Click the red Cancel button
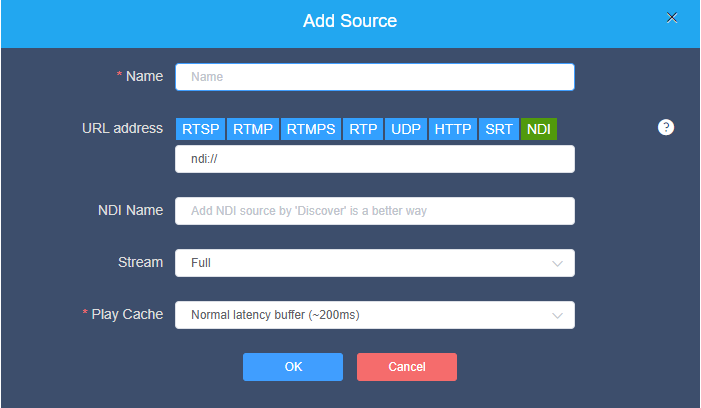This screenshot has width=701, height=408. coord(407,367)
